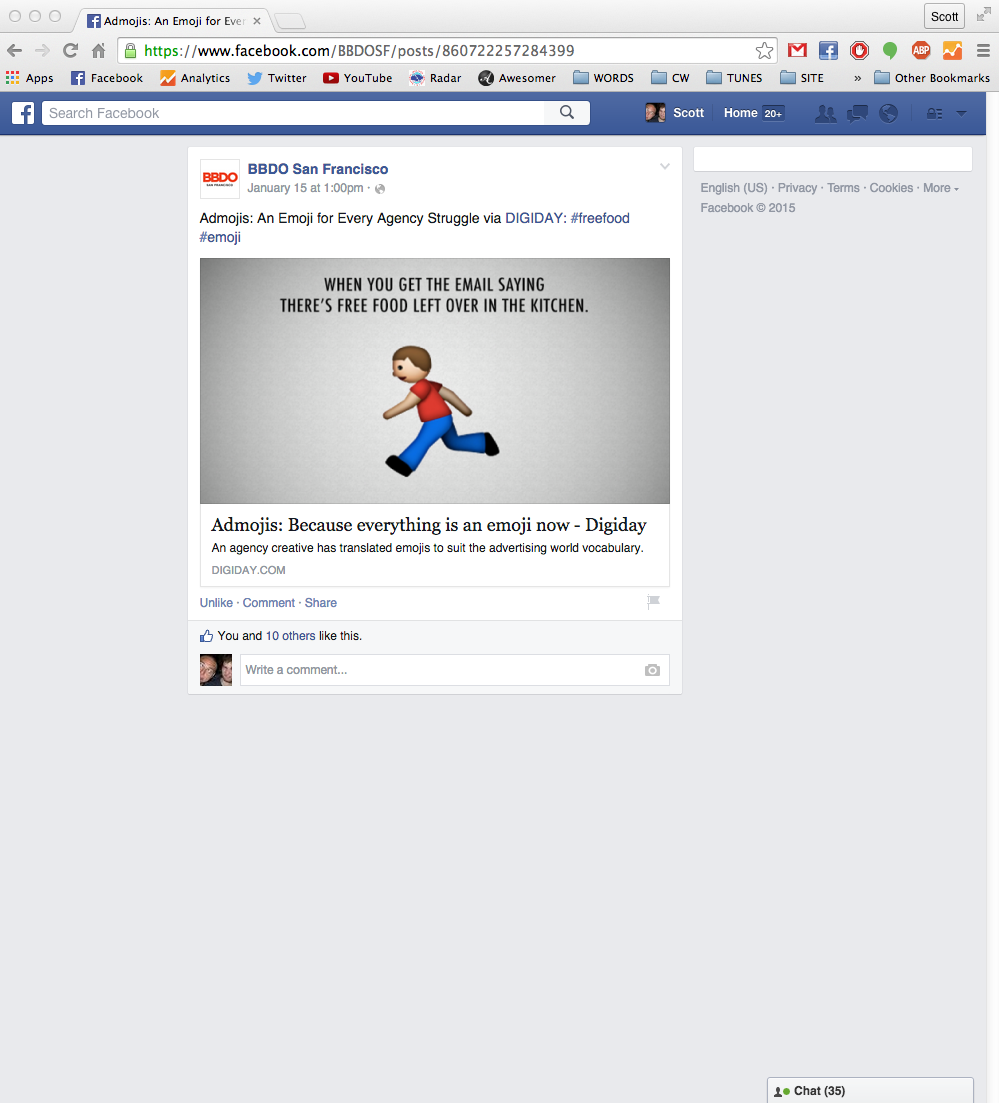Show hidden bookmarks with double chevron
The width and height of the screenshot is (999, 1103).
pyautogui.click(x=858, y=78)
